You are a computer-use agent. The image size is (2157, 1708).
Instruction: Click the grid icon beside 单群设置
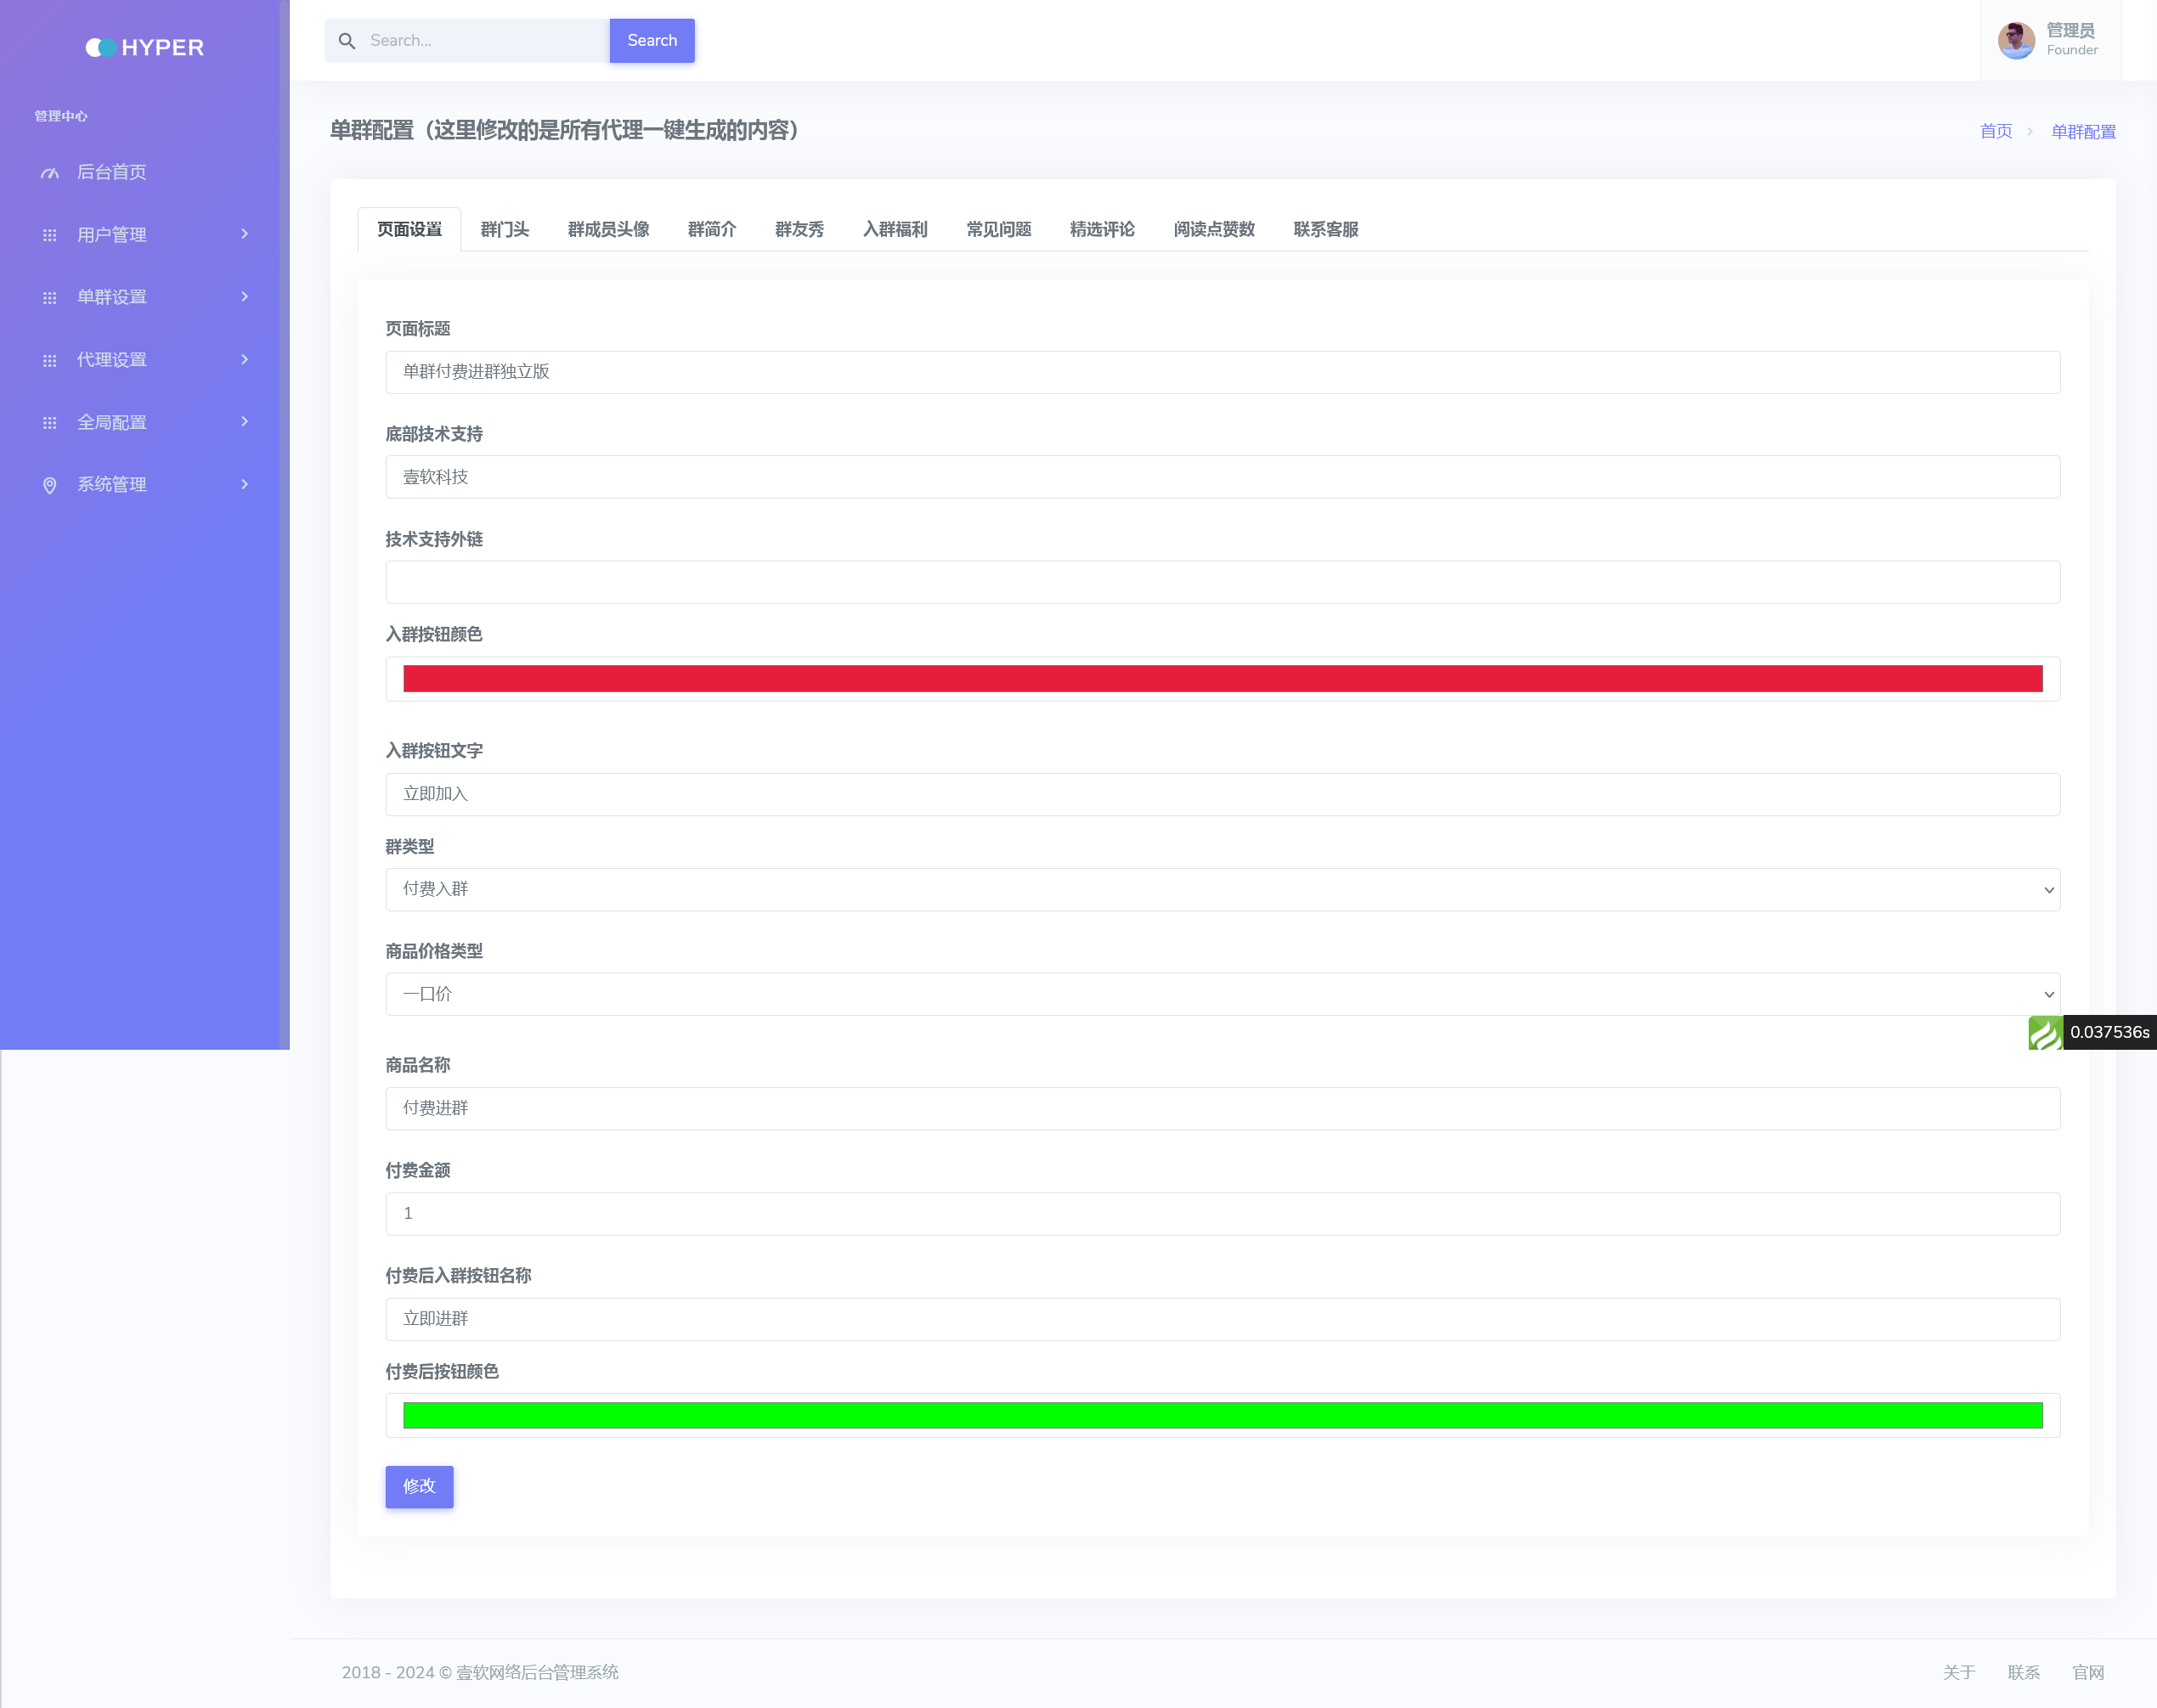pos(50,298)
